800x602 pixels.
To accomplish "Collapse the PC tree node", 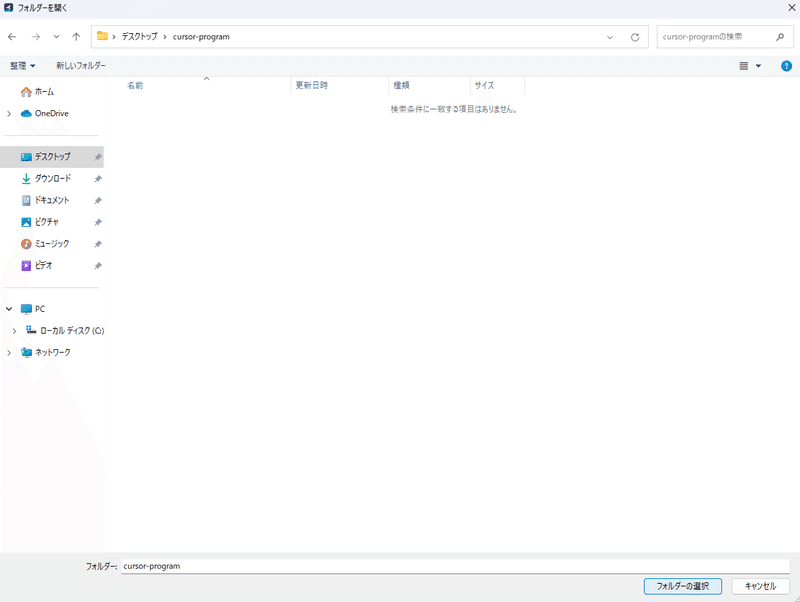I will [9, 309].
